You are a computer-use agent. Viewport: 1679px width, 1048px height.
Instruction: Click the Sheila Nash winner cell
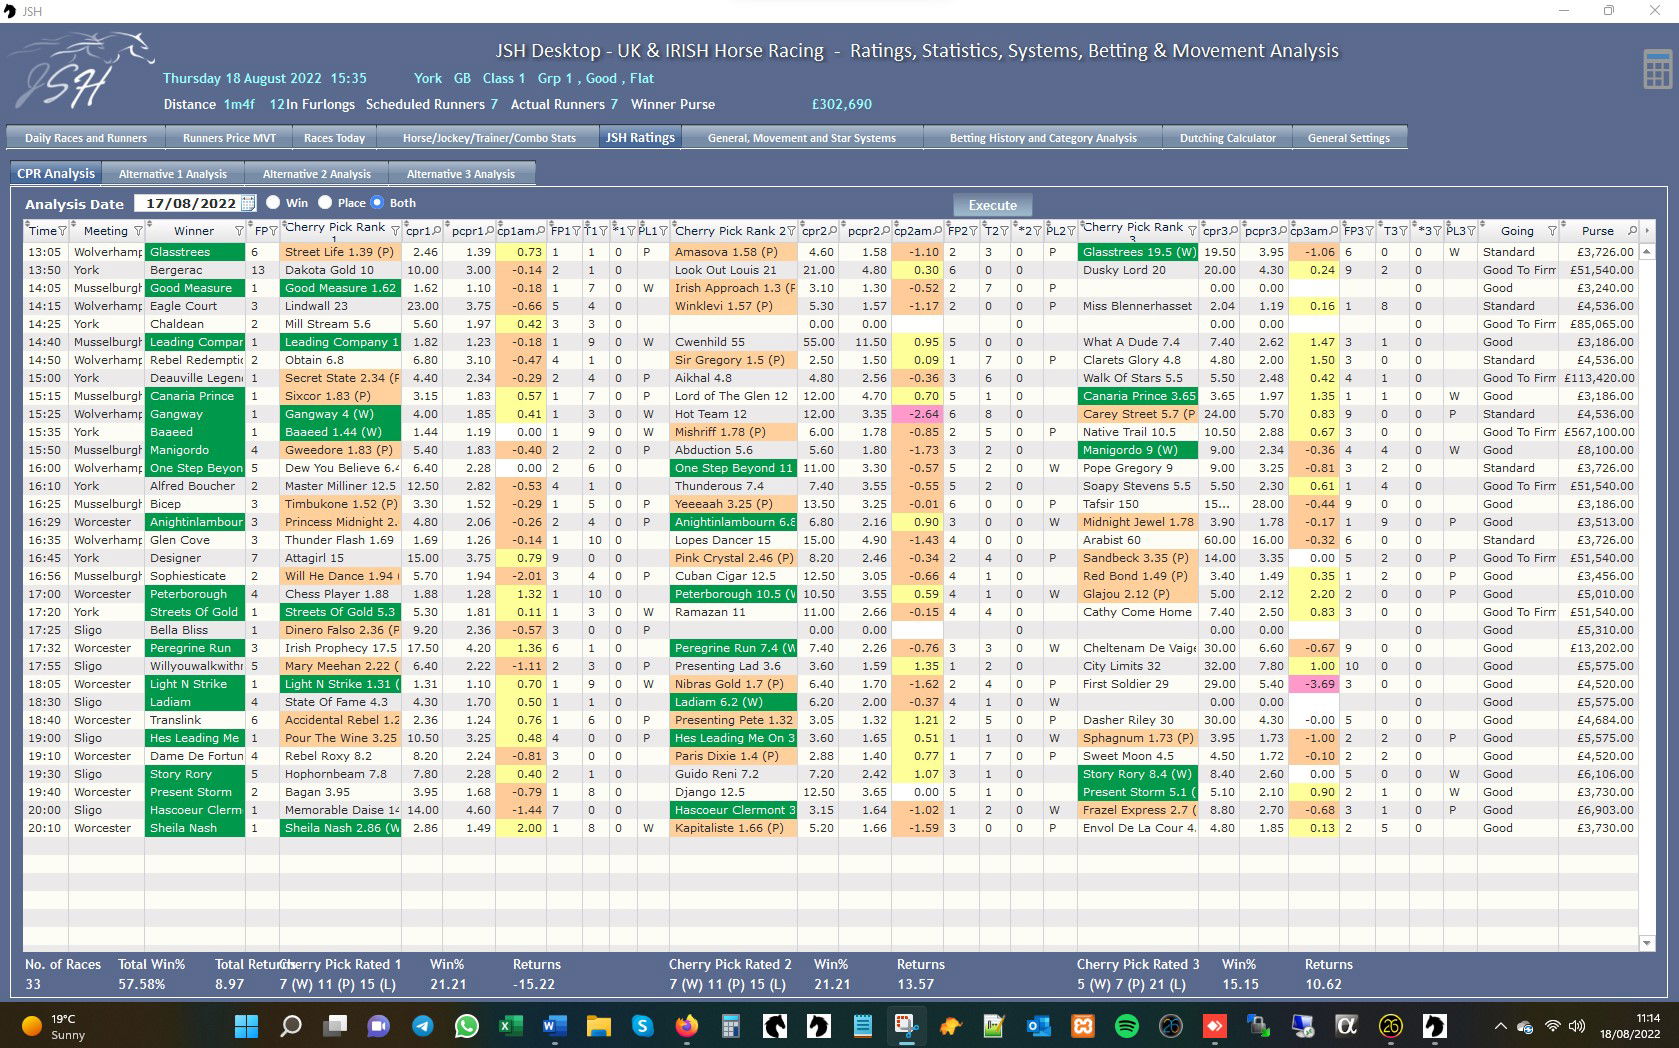[195, 828]
